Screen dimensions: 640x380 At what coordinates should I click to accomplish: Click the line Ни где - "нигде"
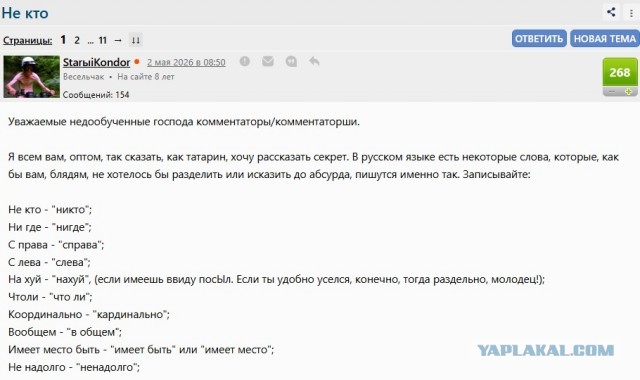tap(50, 227)
